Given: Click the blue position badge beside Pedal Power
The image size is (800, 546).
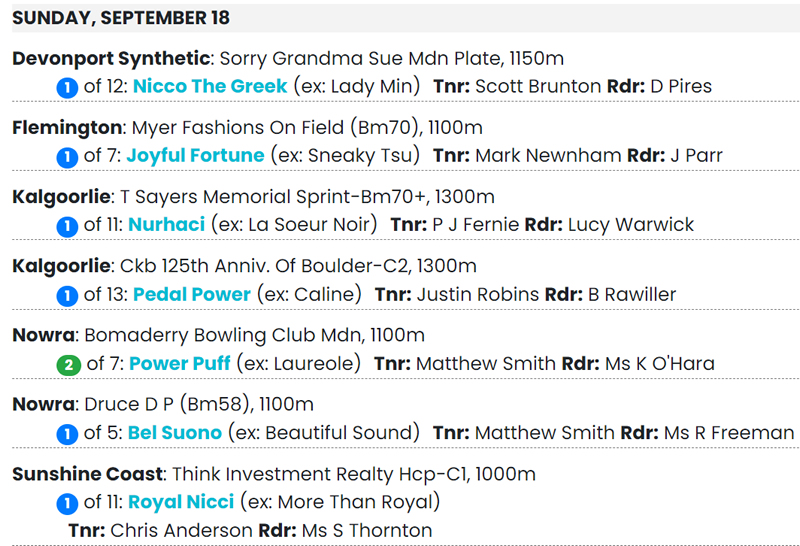Looking at the screenshot, I should coord(67,295).
